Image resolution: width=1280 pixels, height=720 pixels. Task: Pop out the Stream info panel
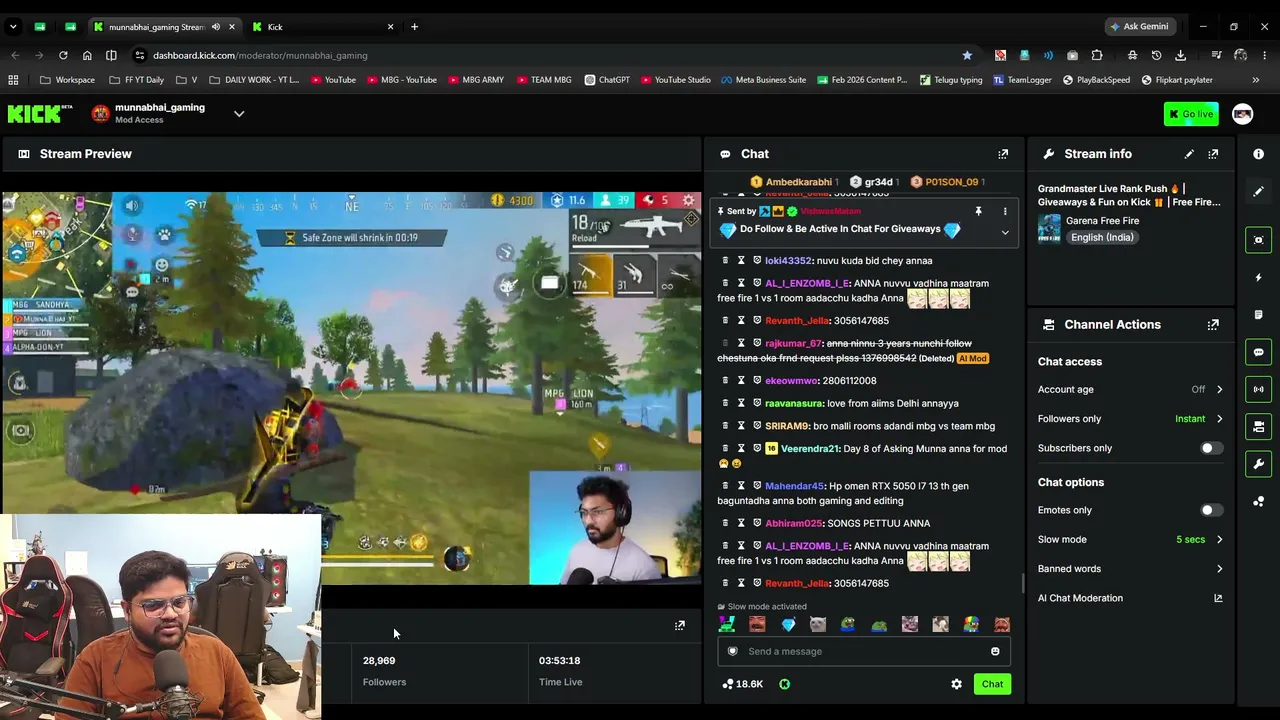point(1213,154)
